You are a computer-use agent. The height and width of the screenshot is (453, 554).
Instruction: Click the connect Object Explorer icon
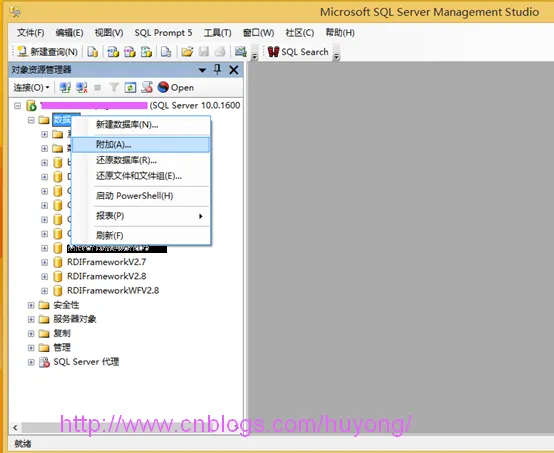(65, 87)
